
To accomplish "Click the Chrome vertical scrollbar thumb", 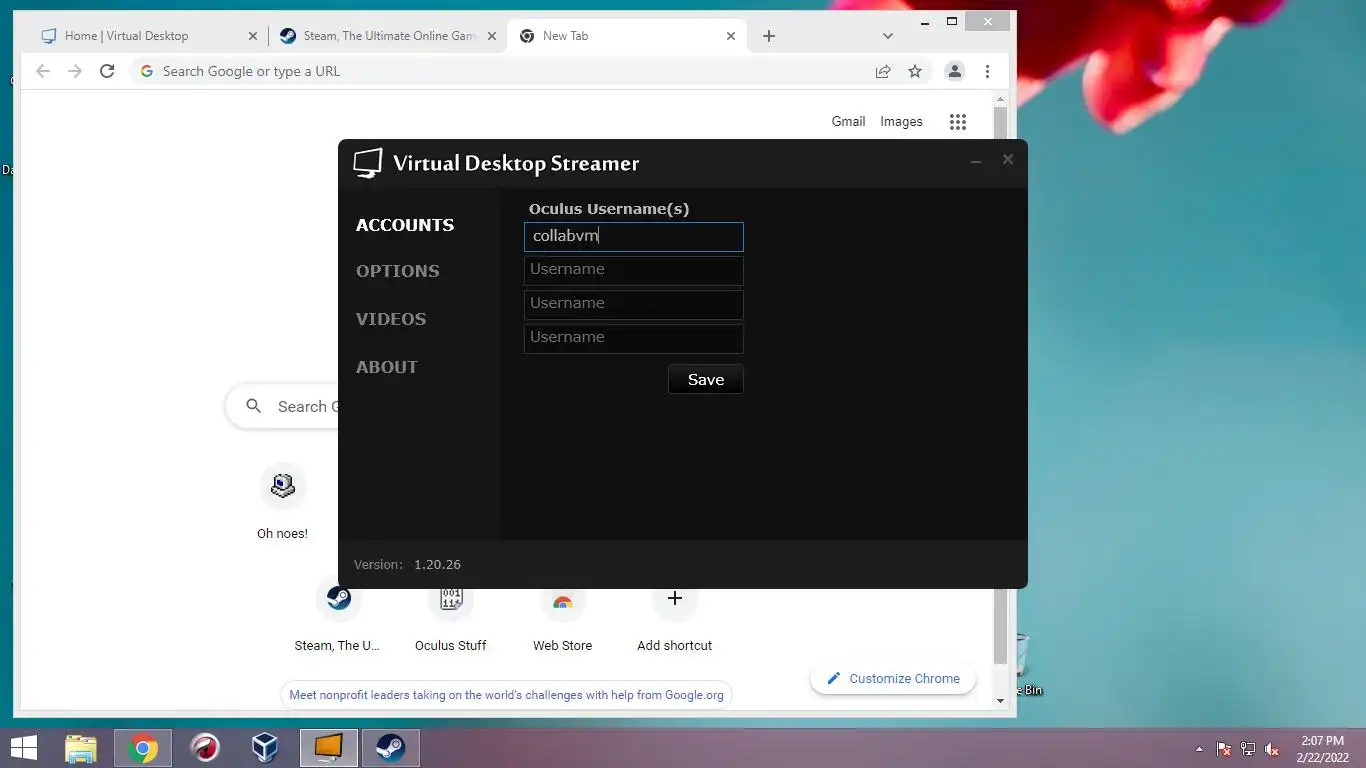I will pos(1000,385).
